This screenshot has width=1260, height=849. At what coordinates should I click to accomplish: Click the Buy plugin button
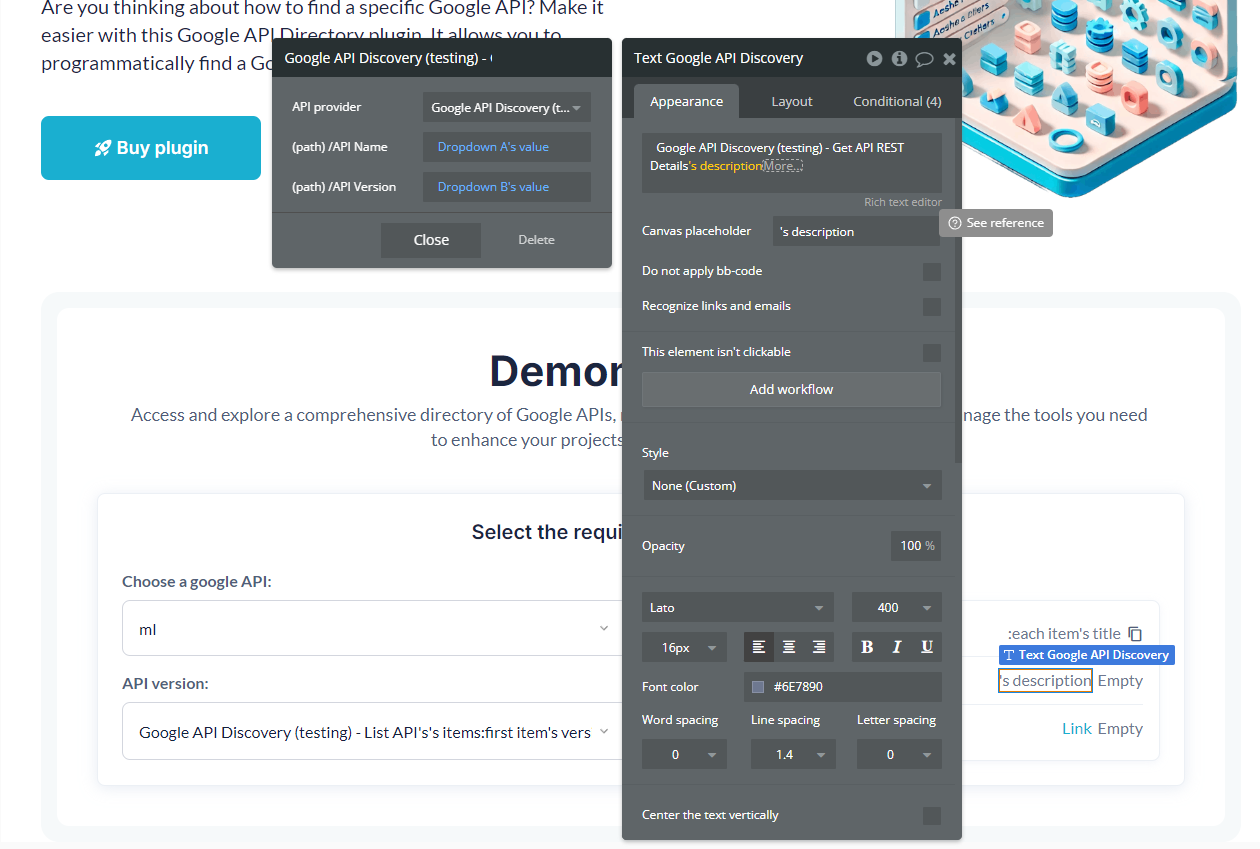pos(151,148)
